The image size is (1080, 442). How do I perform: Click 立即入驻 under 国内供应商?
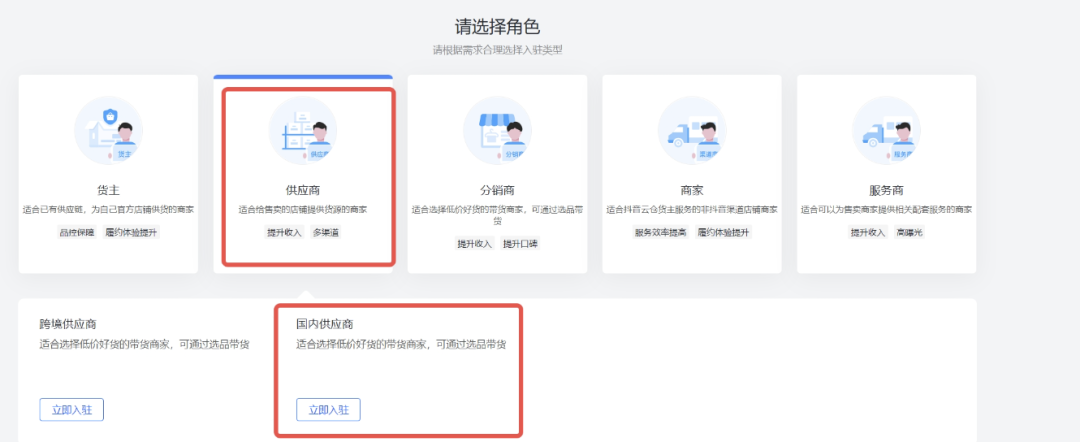[328, 409]
